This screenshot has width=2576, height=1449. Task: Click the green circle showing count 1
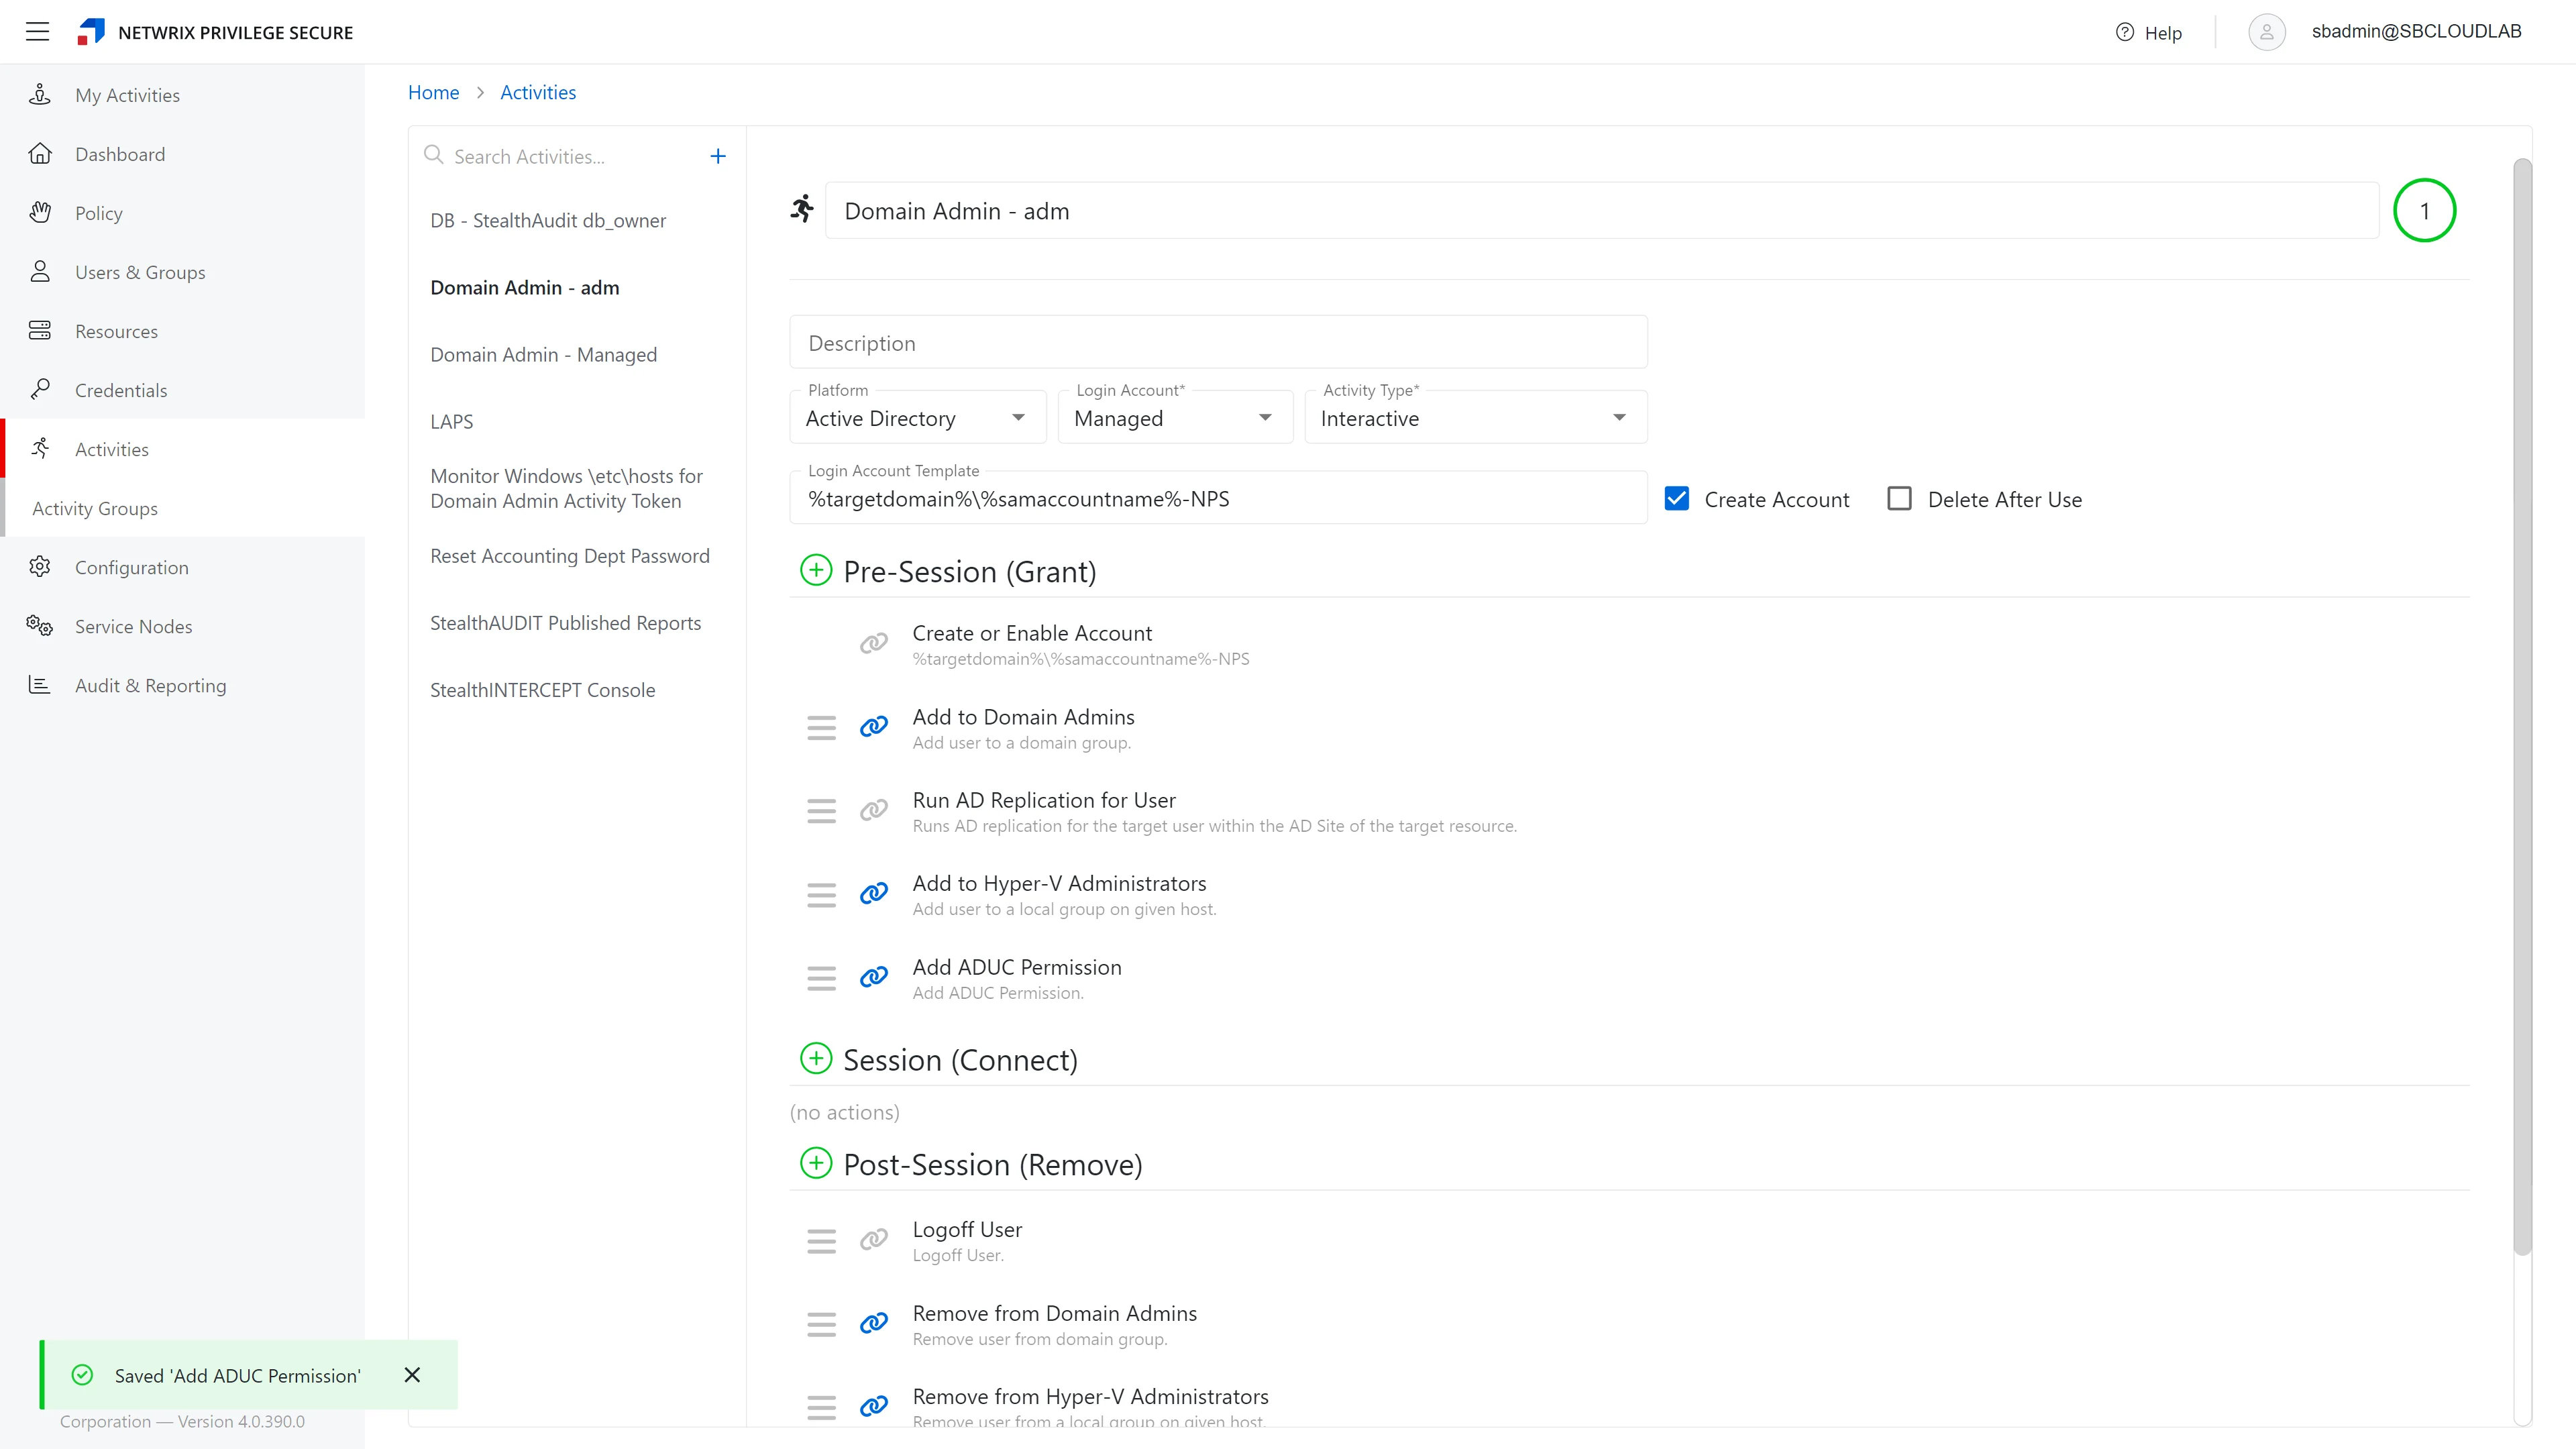coord(2424,210)
